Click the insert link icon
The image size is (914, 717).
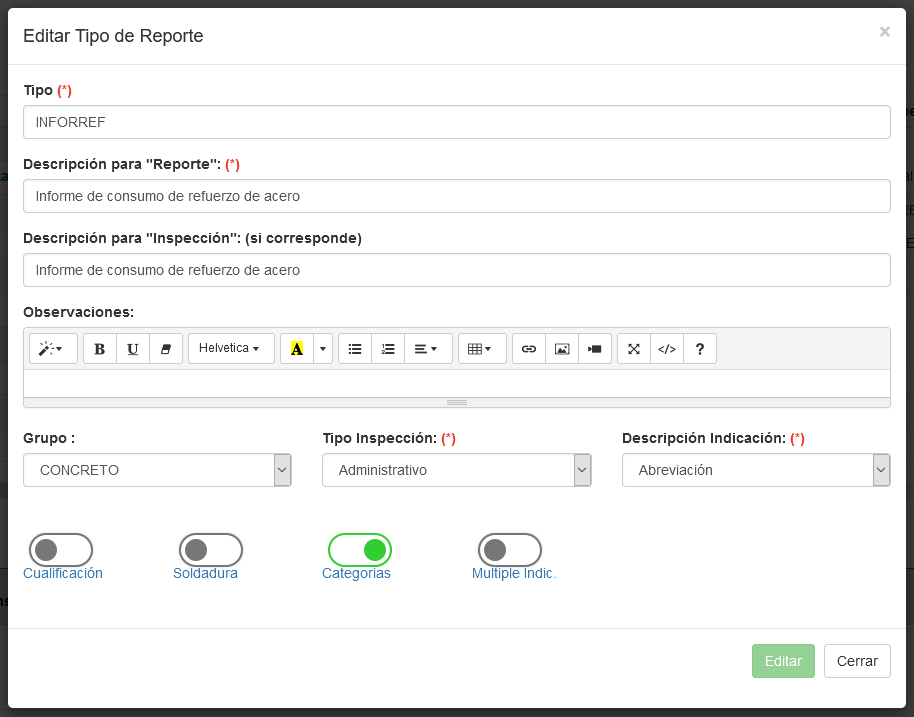(529, 349)
